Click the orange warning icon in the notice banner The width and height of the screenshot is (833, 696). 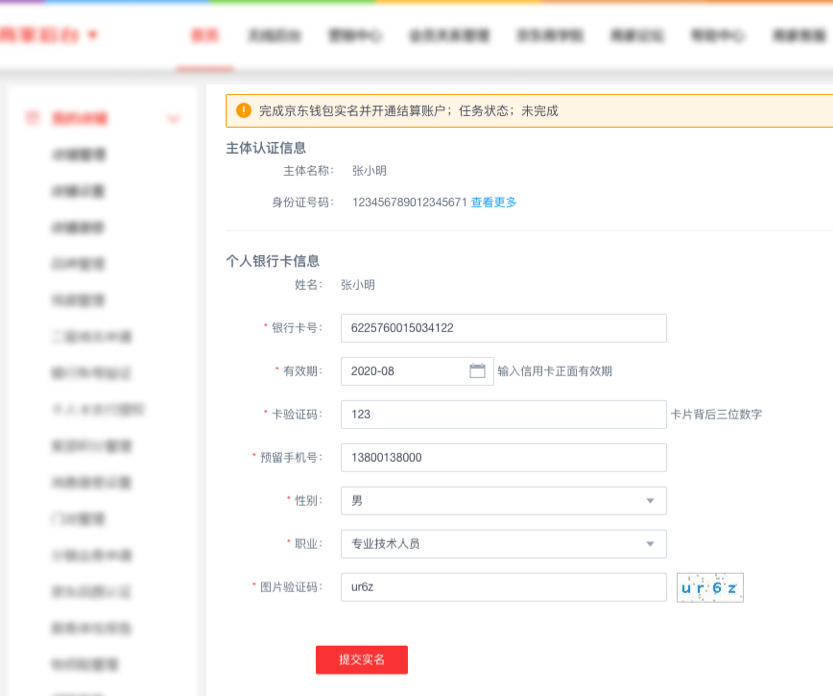(x=243, y=111)
